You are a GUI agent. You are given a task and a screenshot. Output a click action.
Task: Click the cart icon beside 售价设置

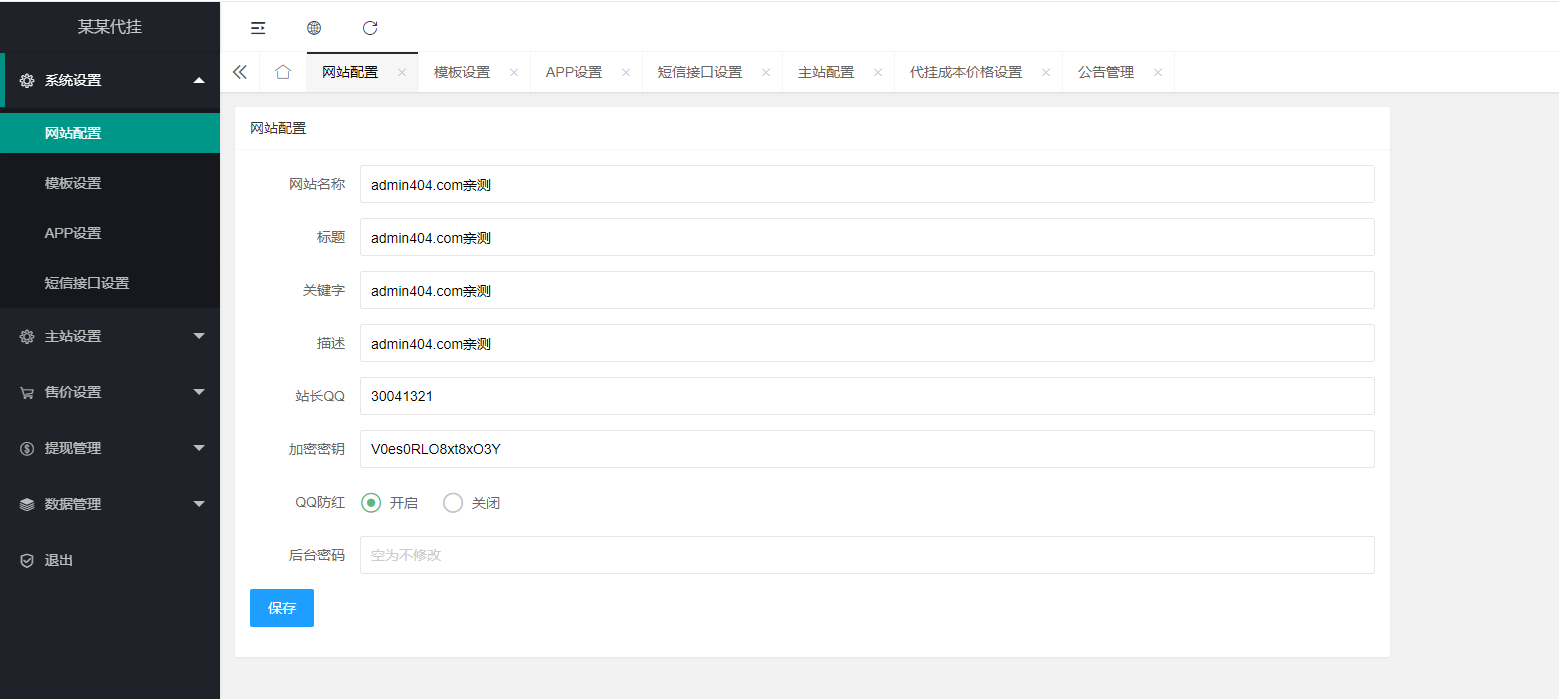[27, 393]
